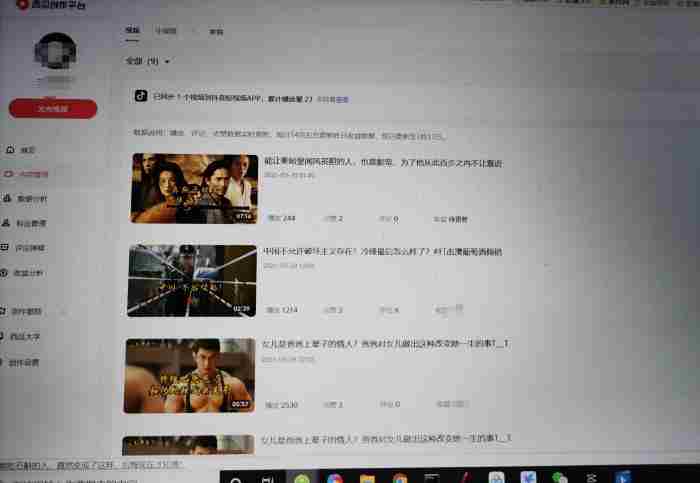700x483 pixels.
Task: Click the play count 2530 stat
Action: tap(281, 404)
